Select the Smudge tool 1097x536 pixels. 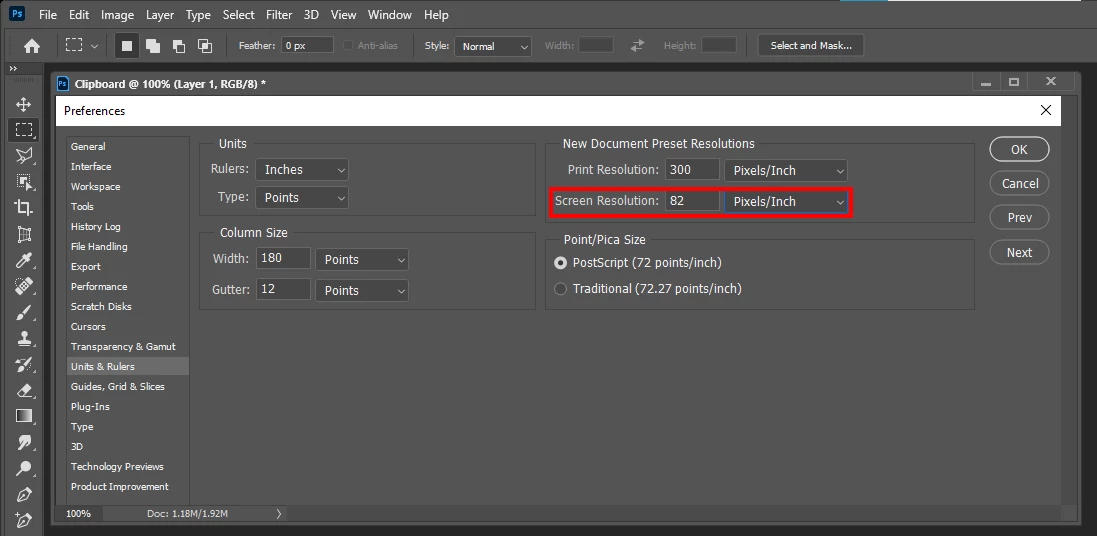24,442
